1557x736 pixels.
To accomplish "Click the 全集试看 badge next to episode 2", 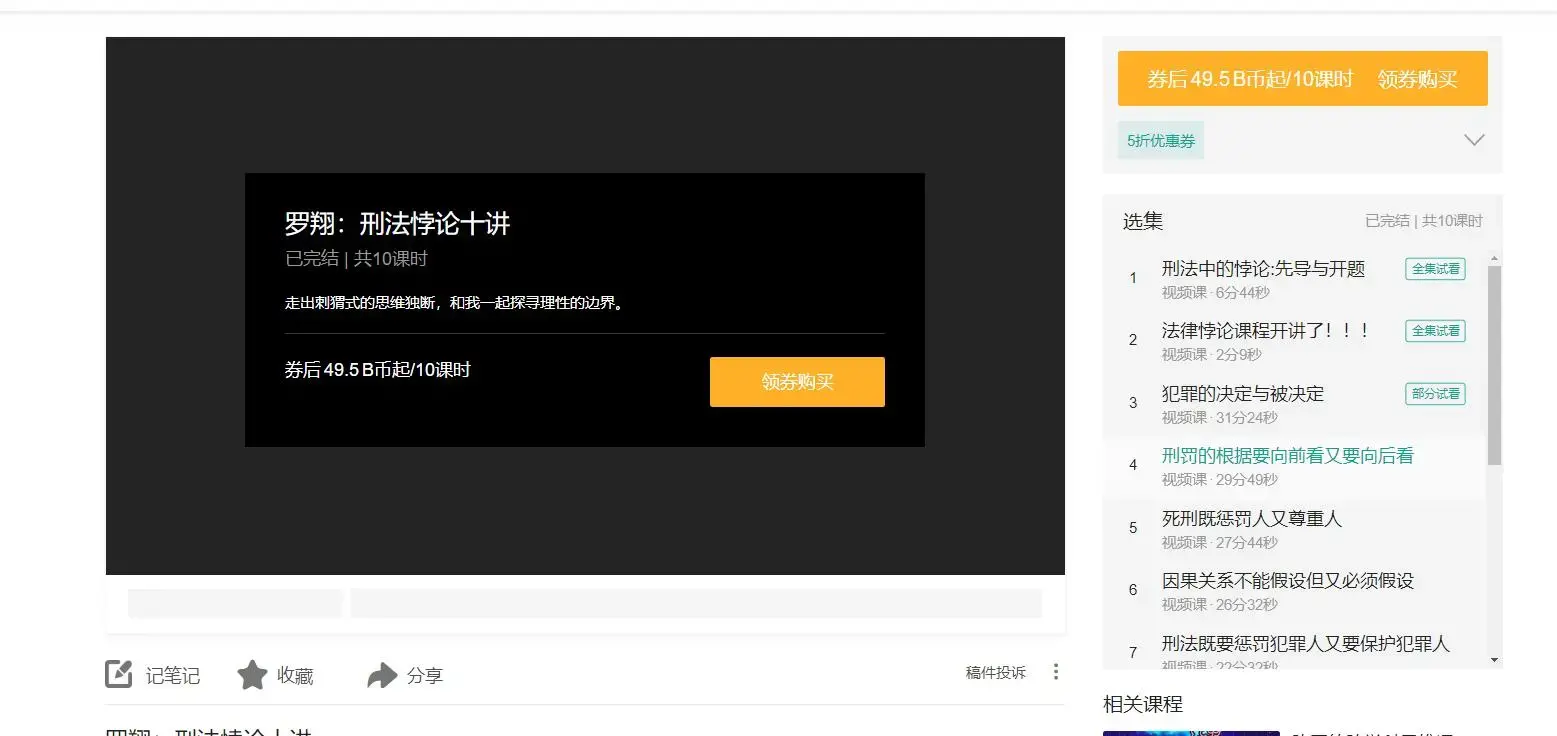I will [x=1435, y=331].
